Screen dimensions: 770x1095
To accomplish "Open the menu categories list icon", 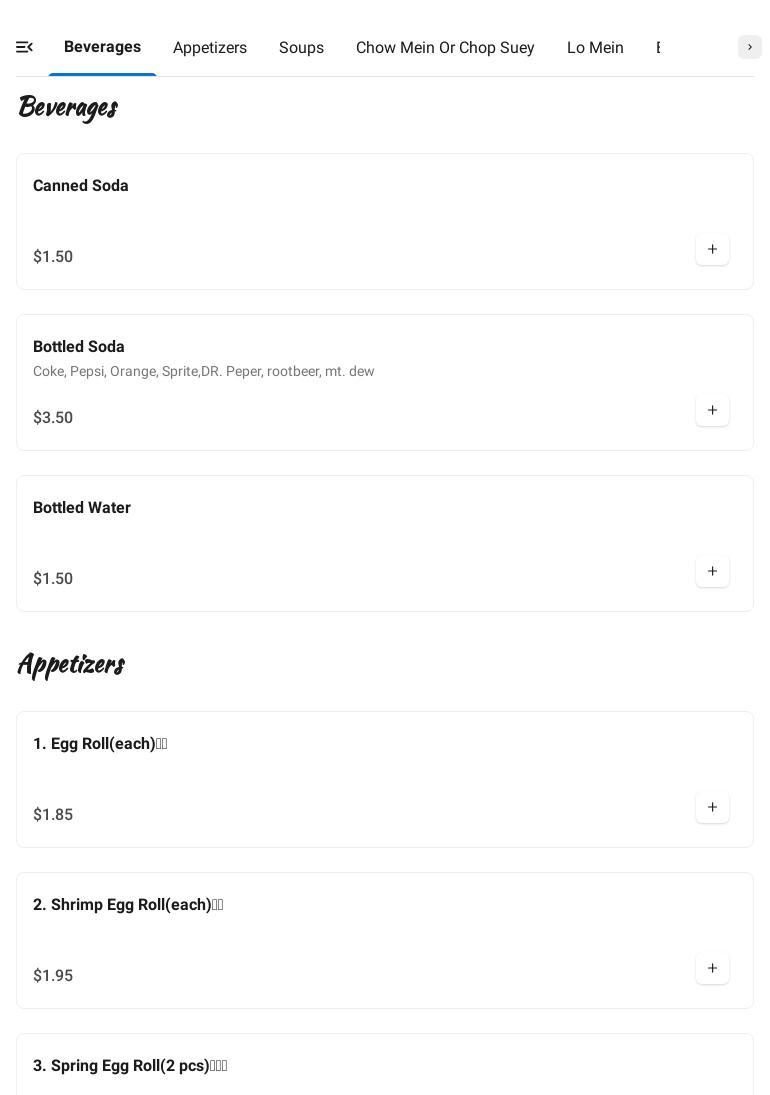I will pos(25,47).
